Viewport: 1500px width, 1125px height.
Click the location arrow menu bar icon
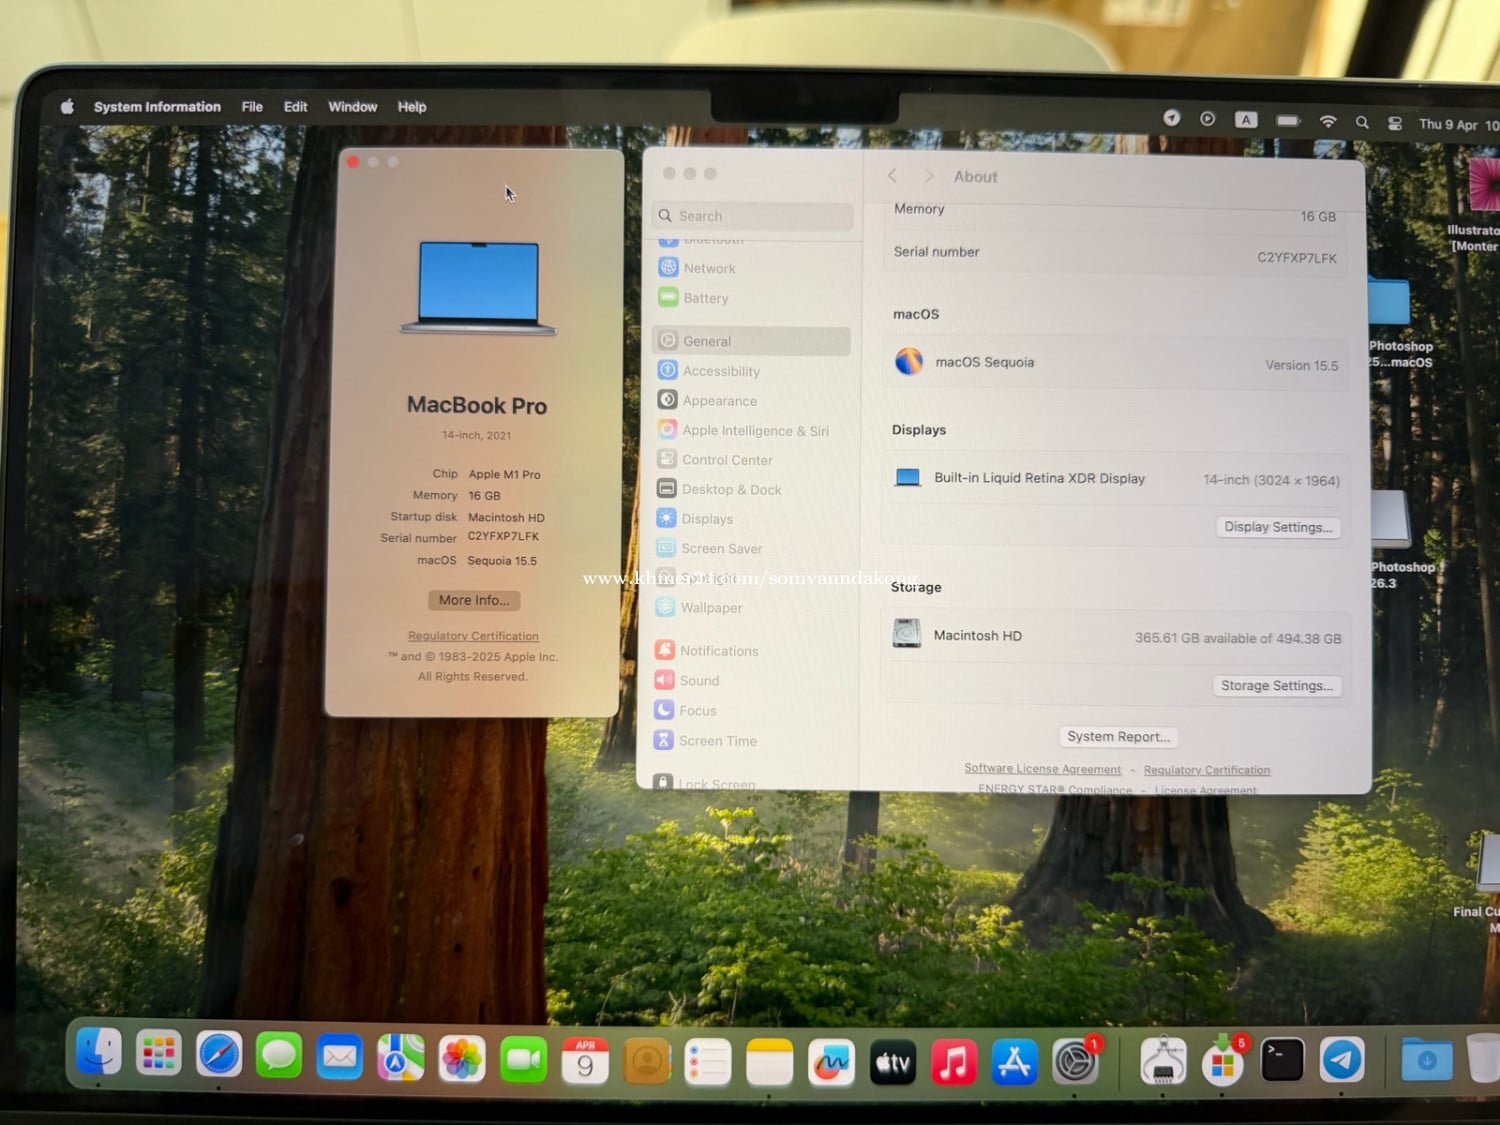point(1172,118)
